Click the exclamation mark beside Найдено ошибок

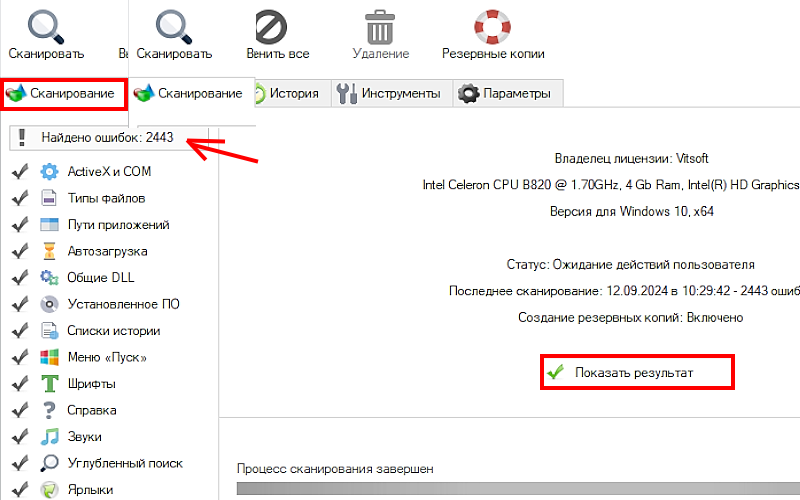pos(21,137)
